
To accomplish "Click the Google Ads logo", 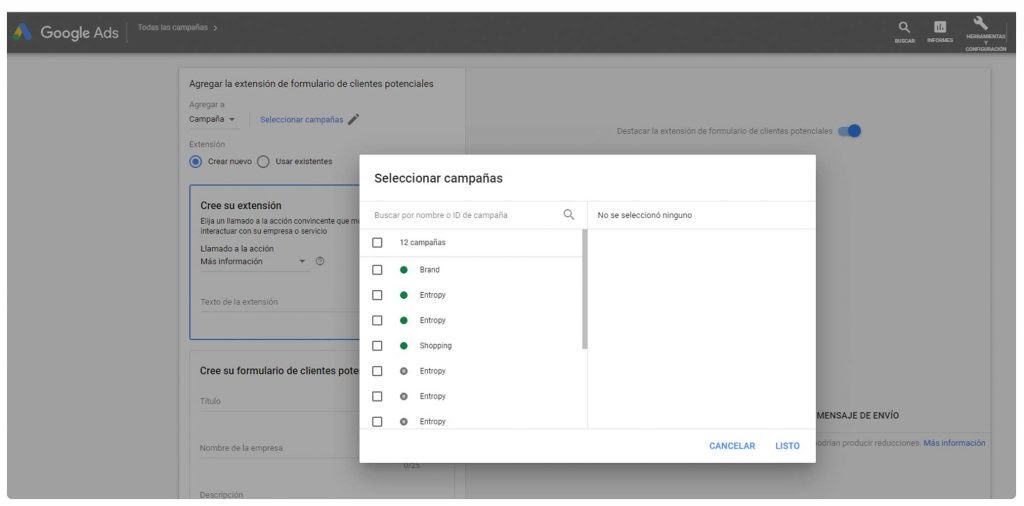I will point(66,32).
